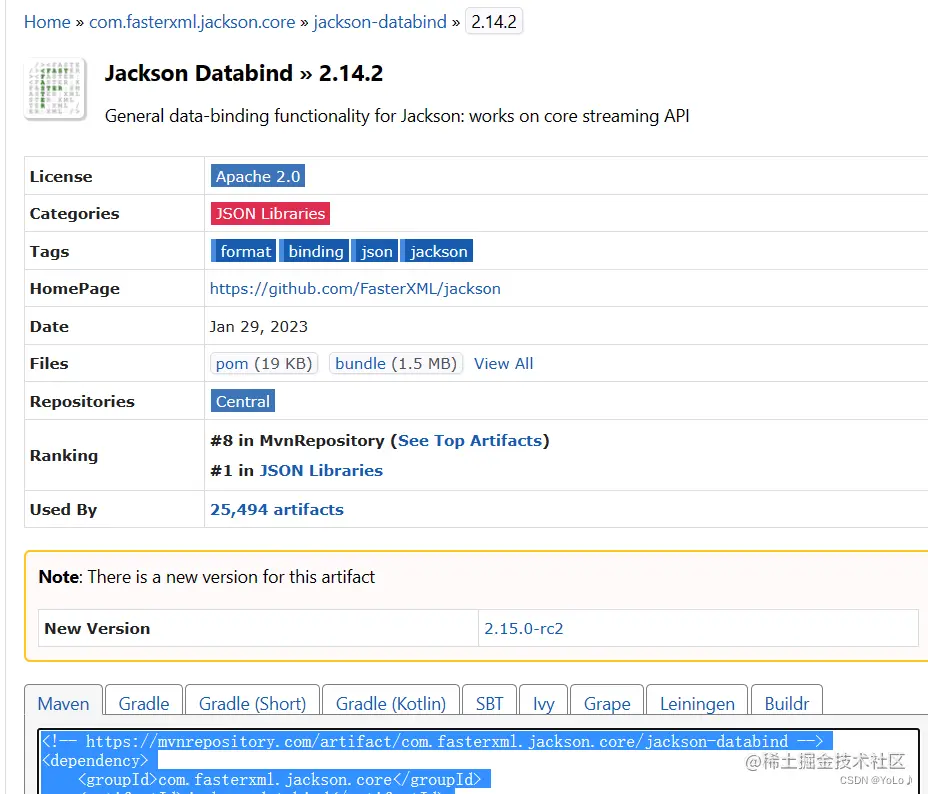Click the <dependency> line in the snippet

click(95, 760)
